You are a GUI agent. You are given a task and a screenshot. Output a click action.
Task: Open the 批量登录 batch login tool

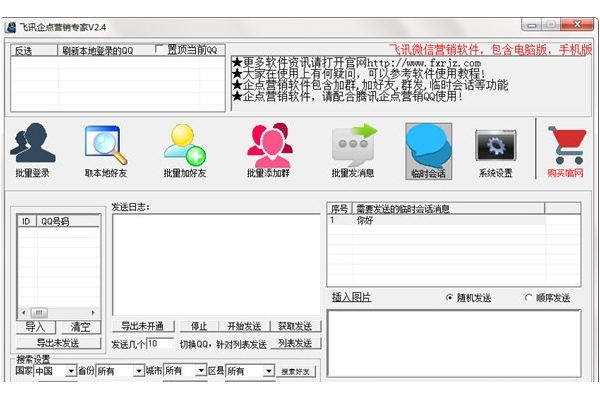click(x=33, y=150)
